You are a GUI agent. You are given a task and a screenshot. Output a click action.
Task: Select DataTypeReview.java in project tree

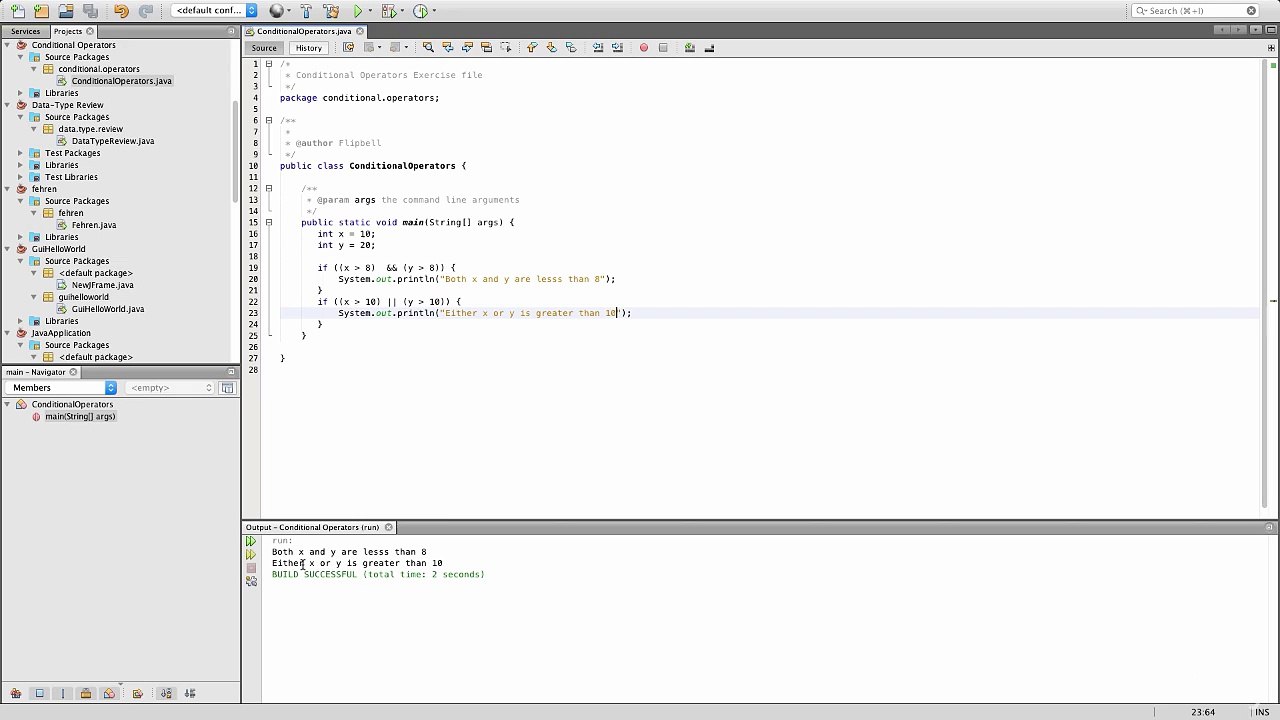(112, 141)
